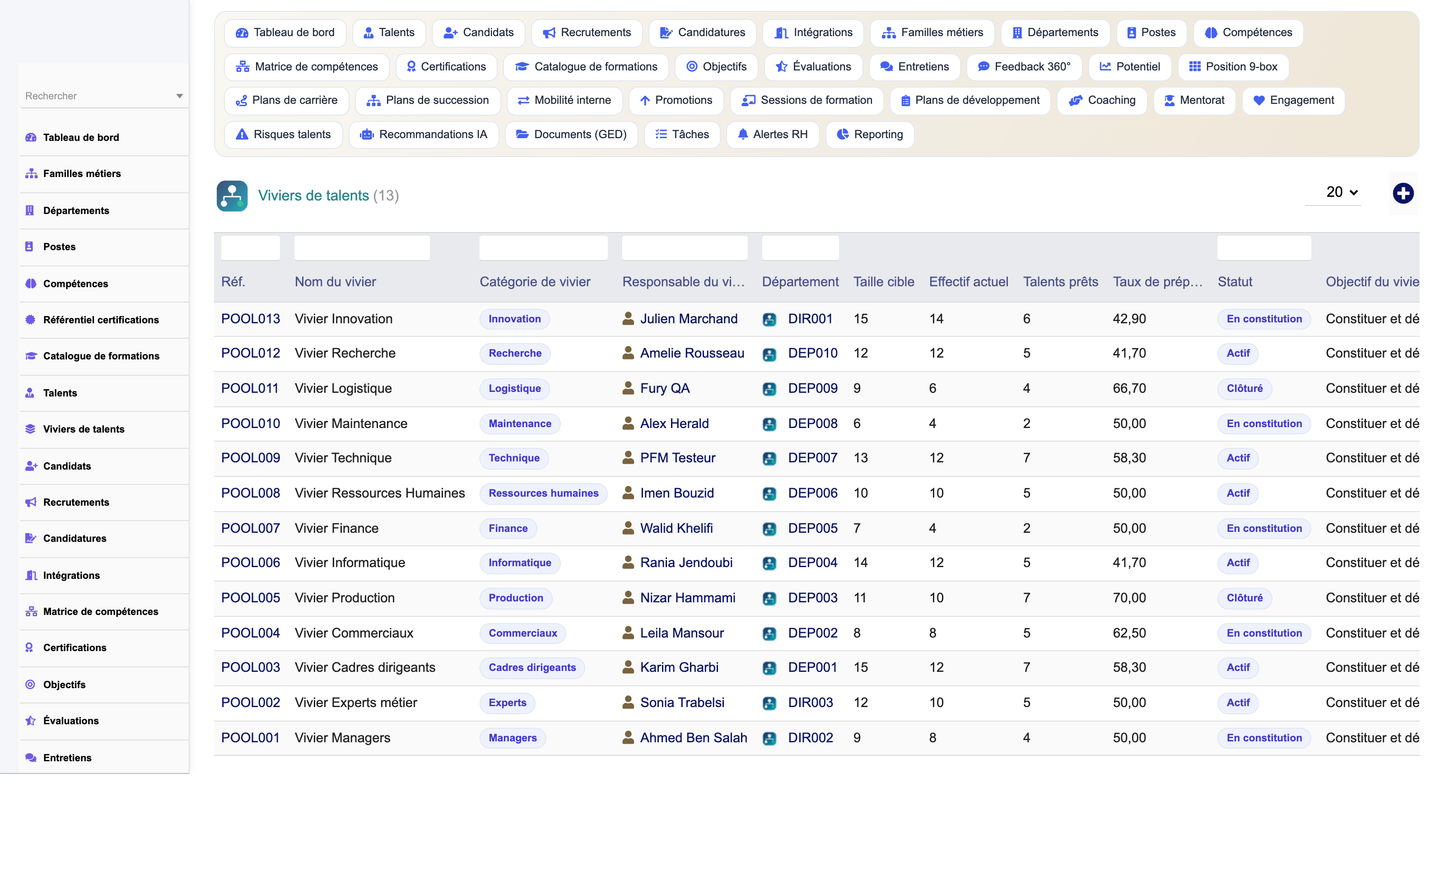
Task: Click the Viviers de talents header icon
Action: pos(232,195)
